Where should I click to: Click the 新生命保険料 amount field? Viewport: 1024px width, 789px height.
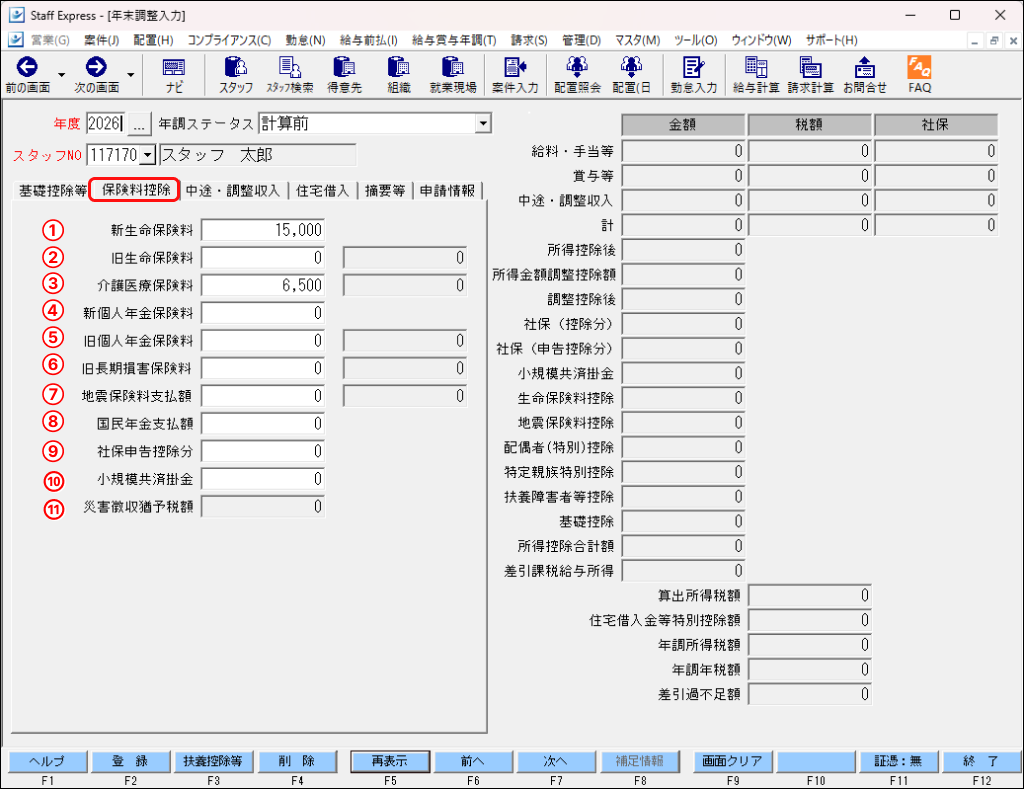tap(263, 230)
